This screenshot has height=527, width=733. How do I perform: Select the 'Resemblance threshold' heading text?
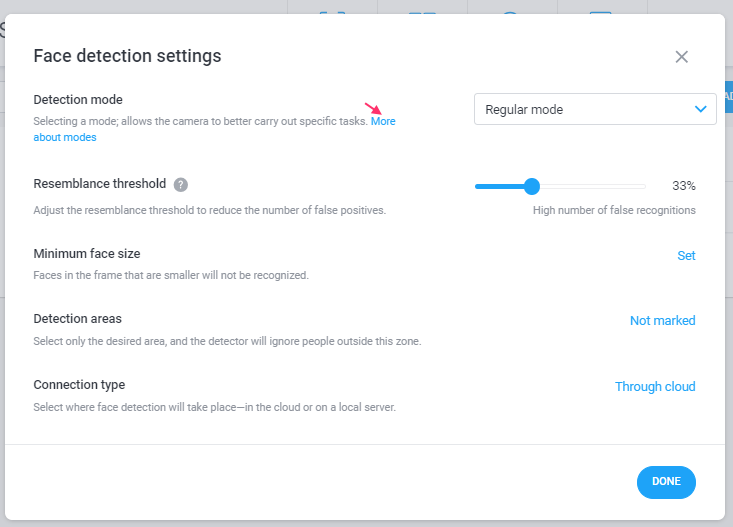coord(100,183)
